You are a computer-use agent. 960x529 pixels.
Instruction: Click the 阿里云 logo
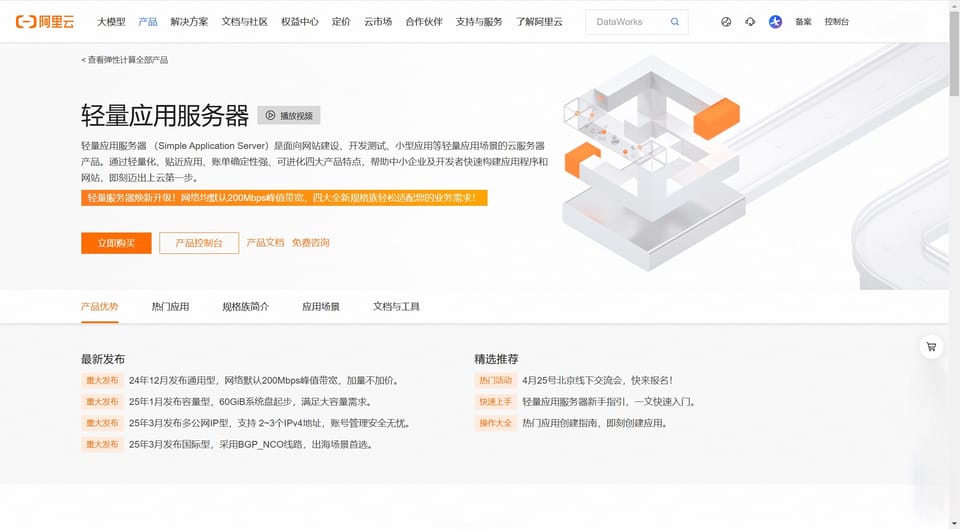45,21
